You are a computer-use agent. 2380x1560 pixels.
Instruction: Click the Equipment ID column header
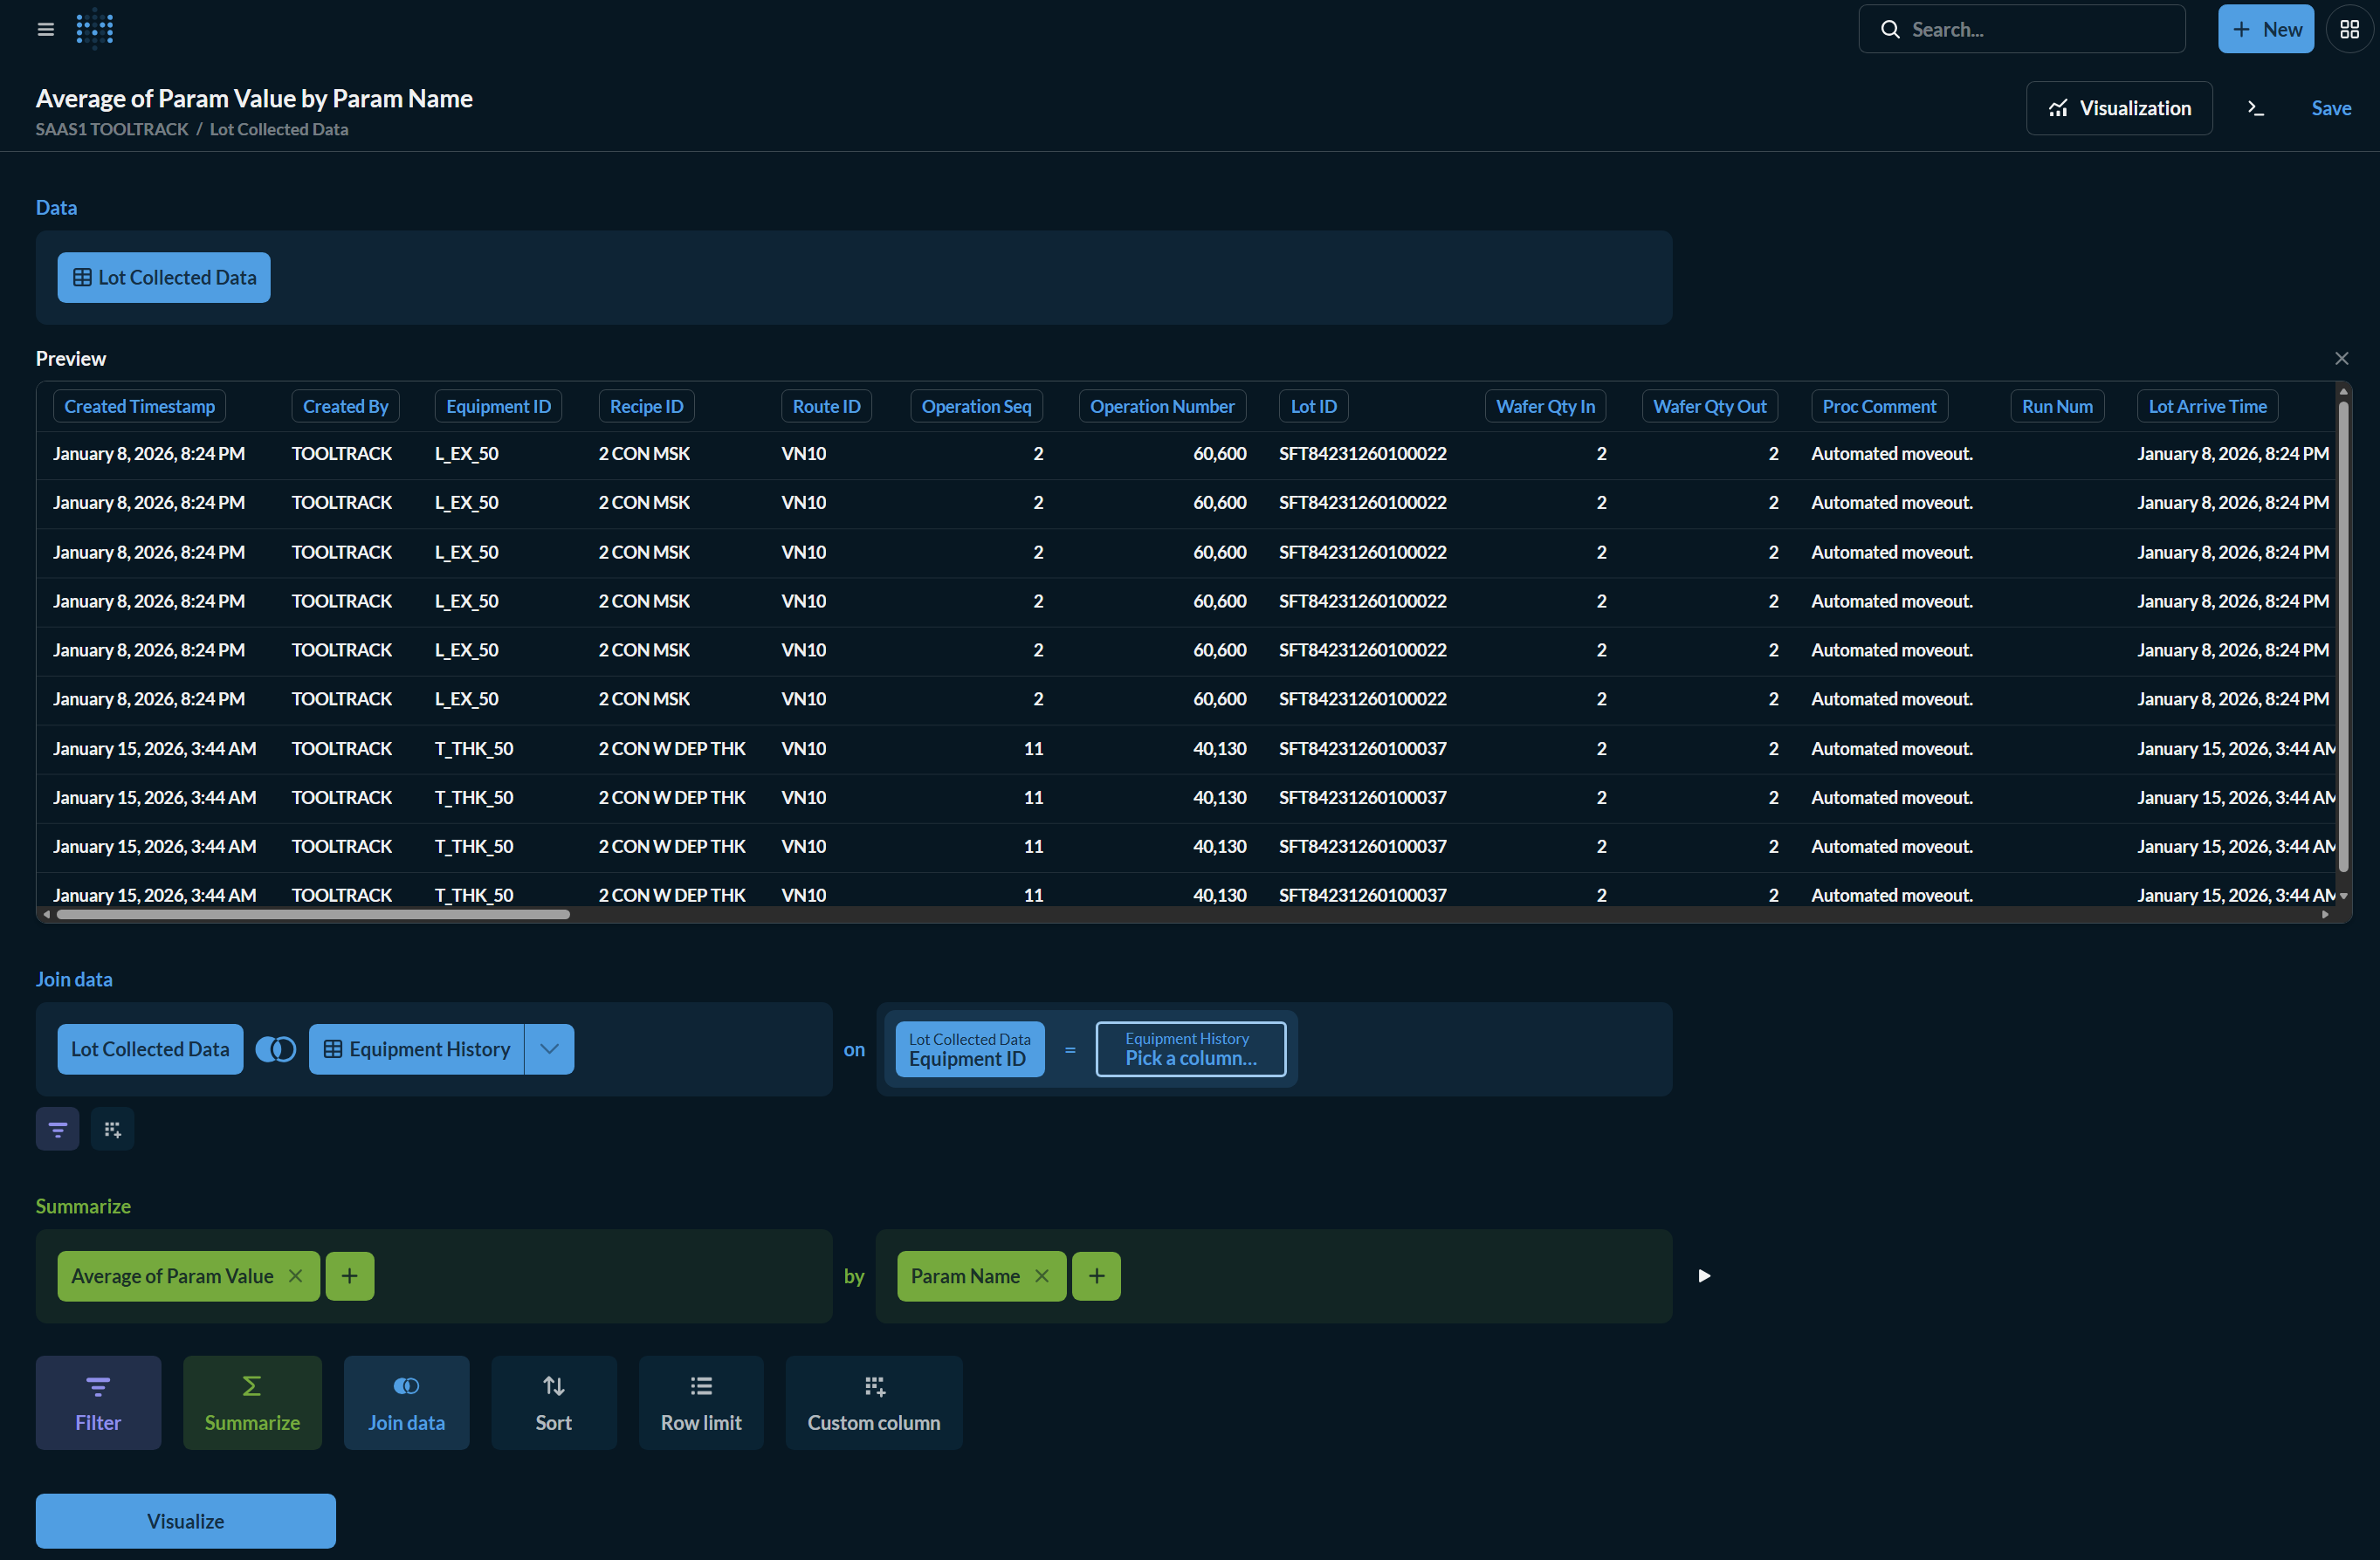coord(498,406)
